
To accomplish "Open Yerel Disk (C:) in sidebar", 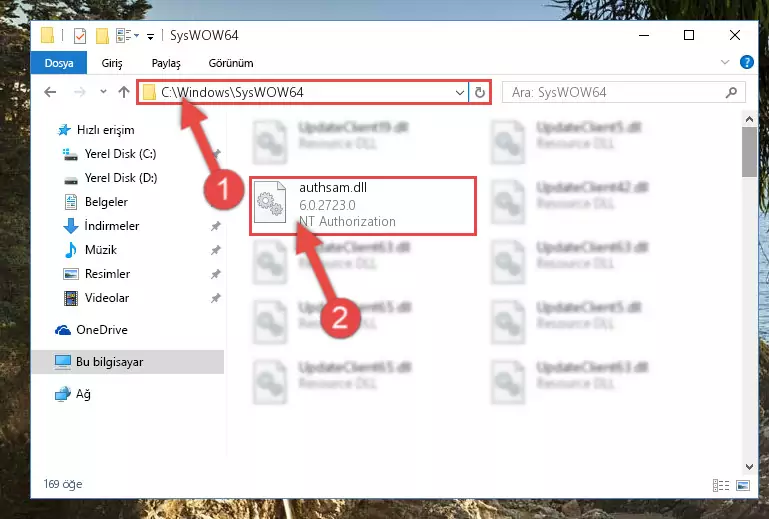I will (120, 154).
